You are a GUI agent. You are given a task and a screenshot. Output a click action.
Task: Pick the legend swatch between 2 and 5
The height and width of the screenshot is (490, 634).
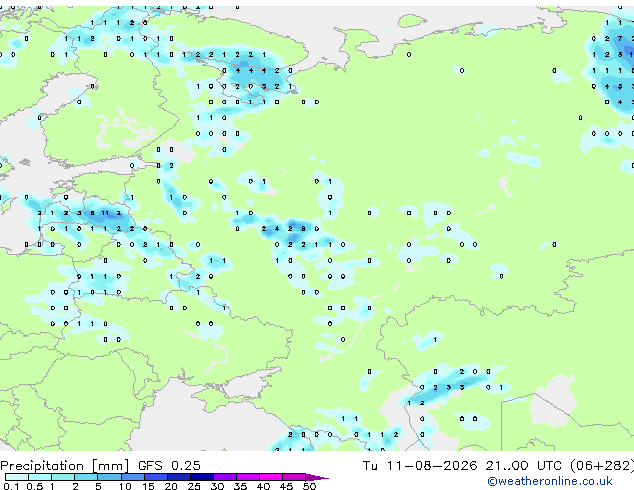pyautogui.click(x=86, y=477)
